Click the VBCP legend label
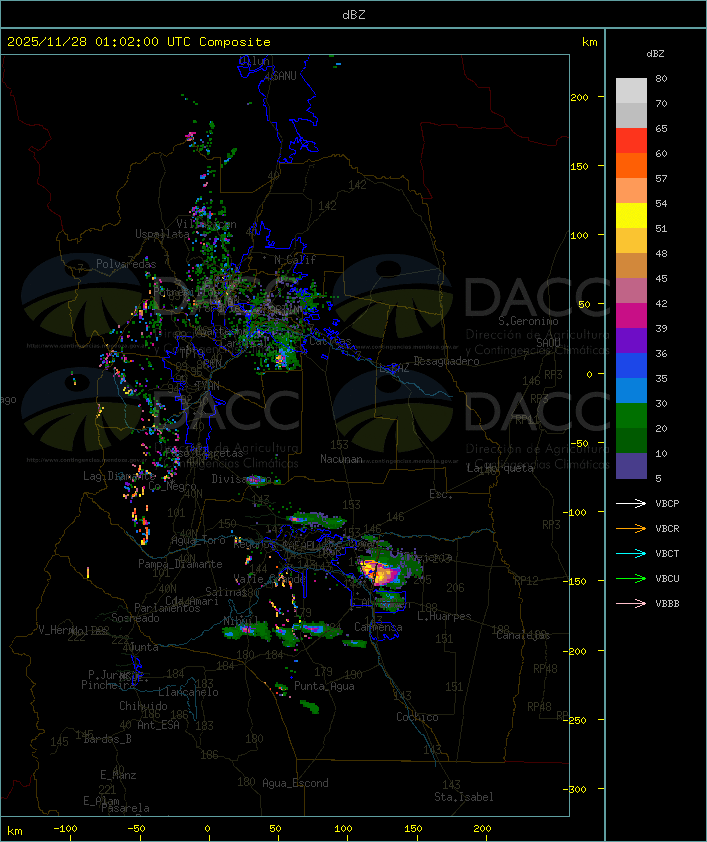The height and width of the screenshot is (842, 707). click(667, 504)
